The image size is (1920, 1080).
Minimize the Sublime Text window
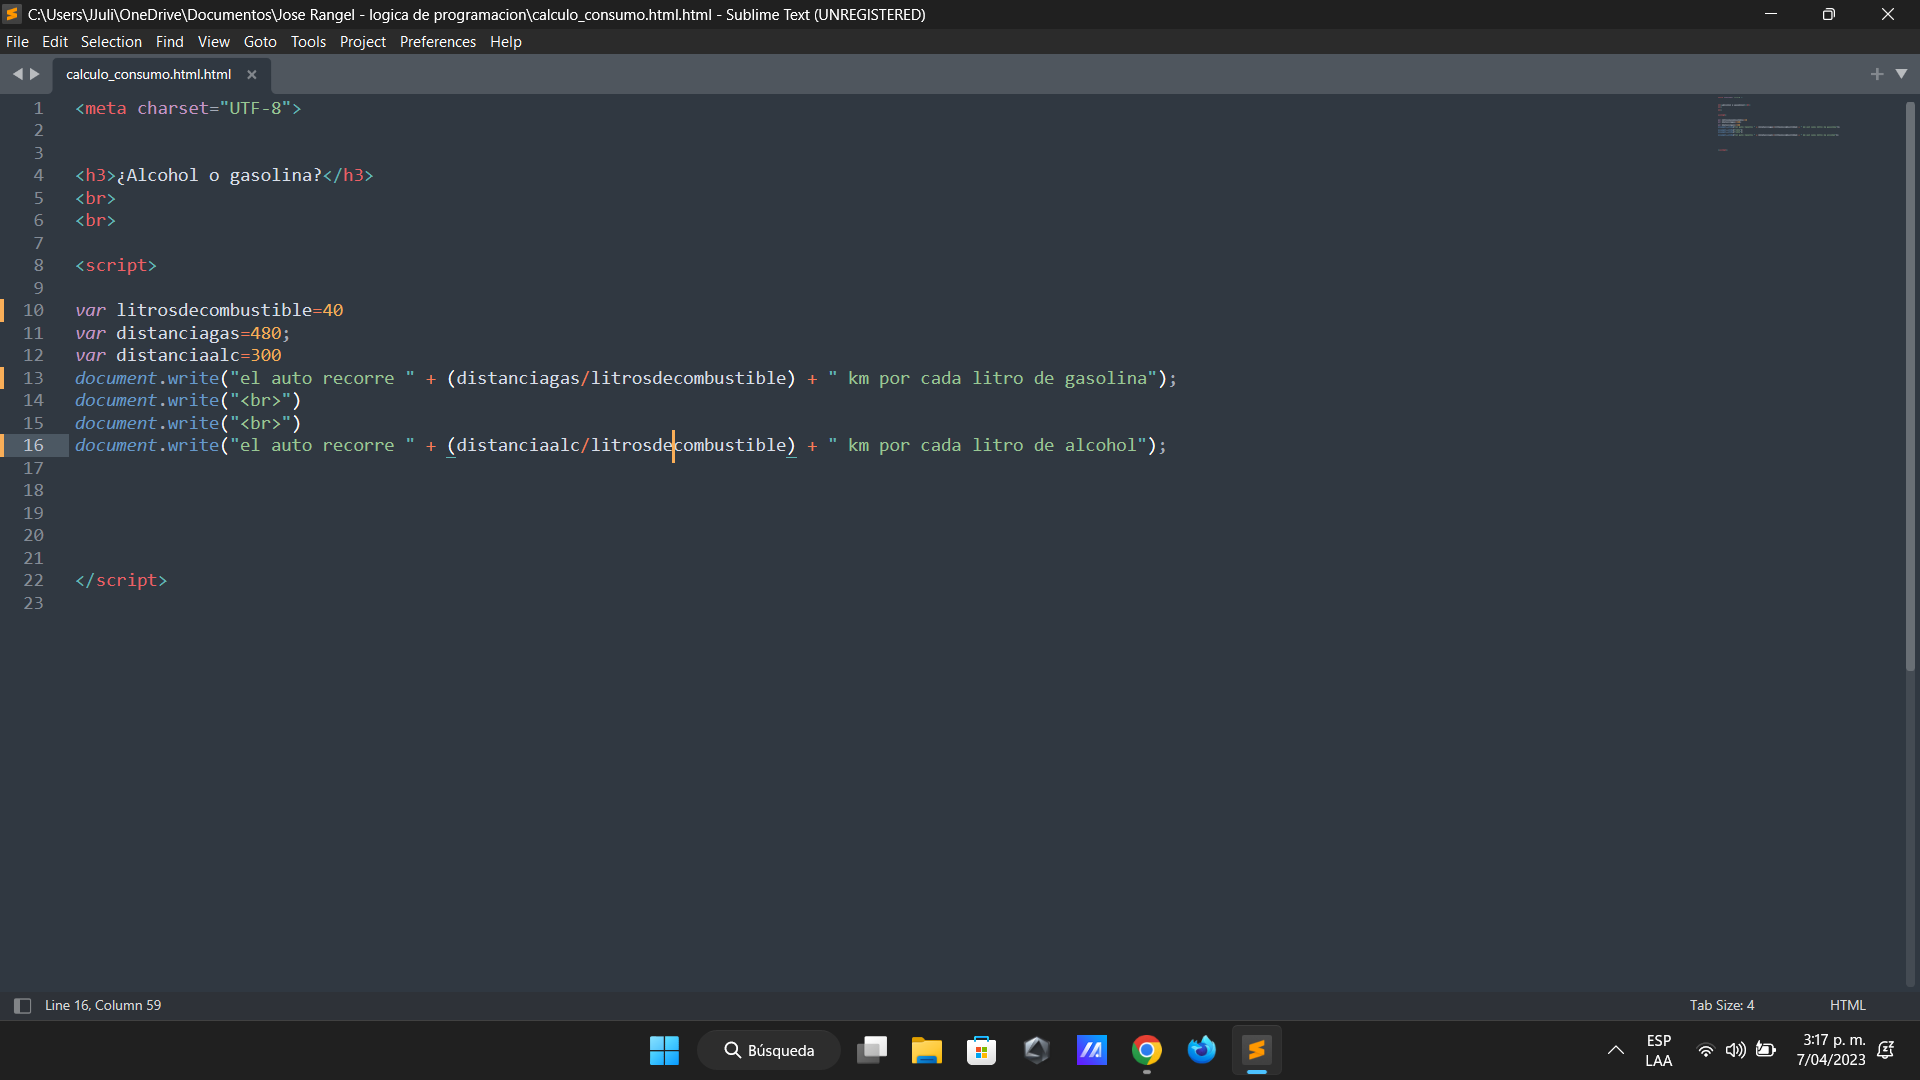(1770, 14)
